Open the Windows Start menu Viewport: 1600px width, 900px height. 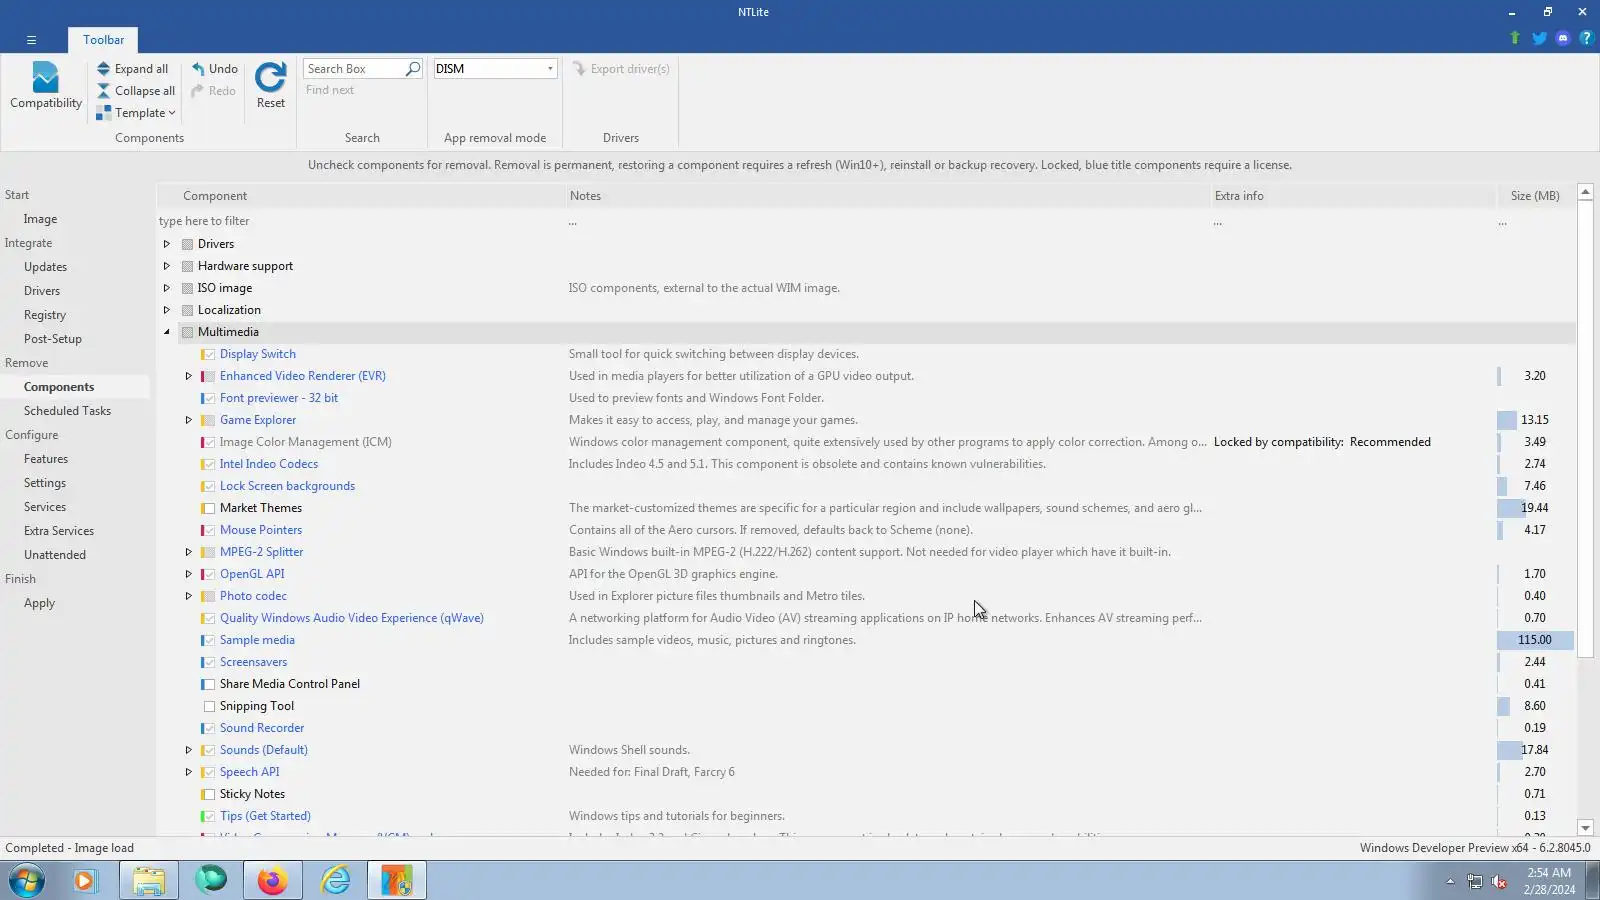[x=27, y=881]
